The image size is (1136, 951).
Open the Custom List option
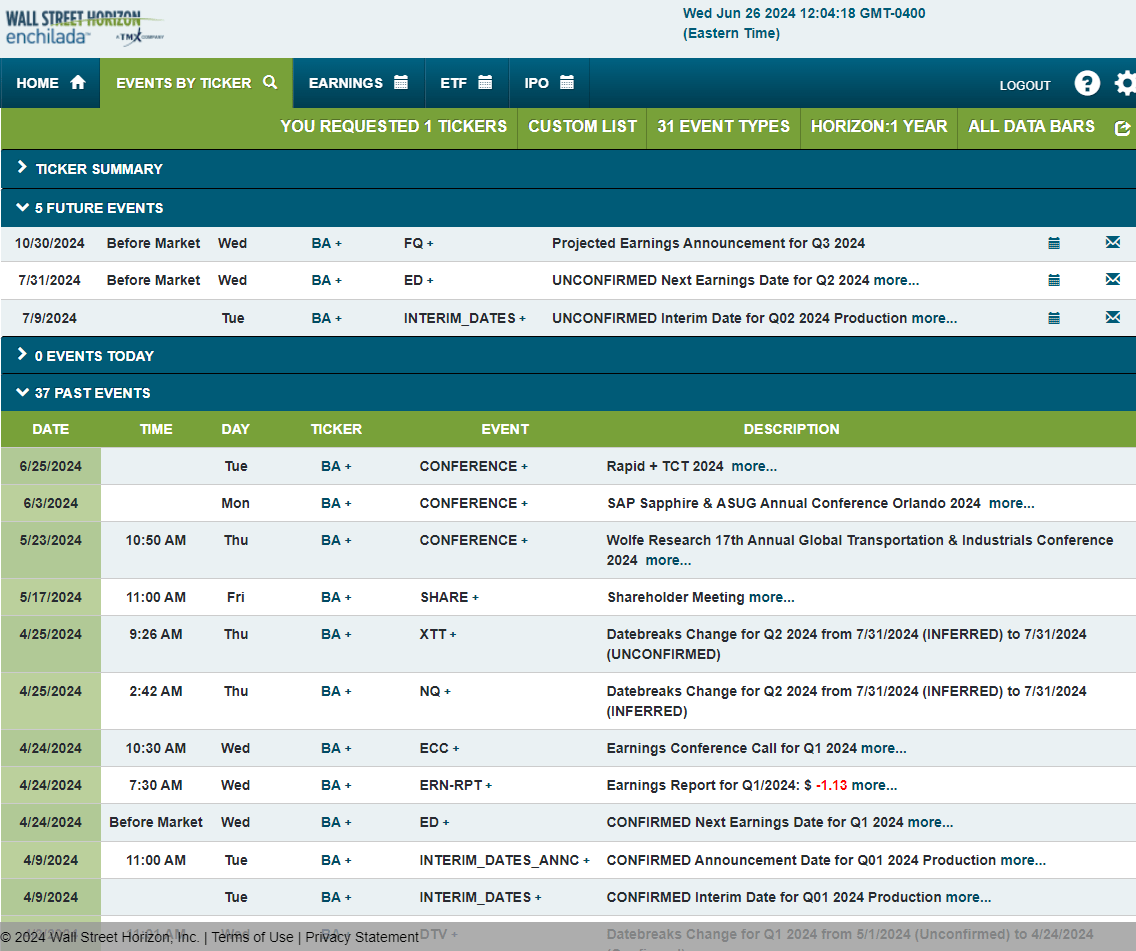pos(582,127)
